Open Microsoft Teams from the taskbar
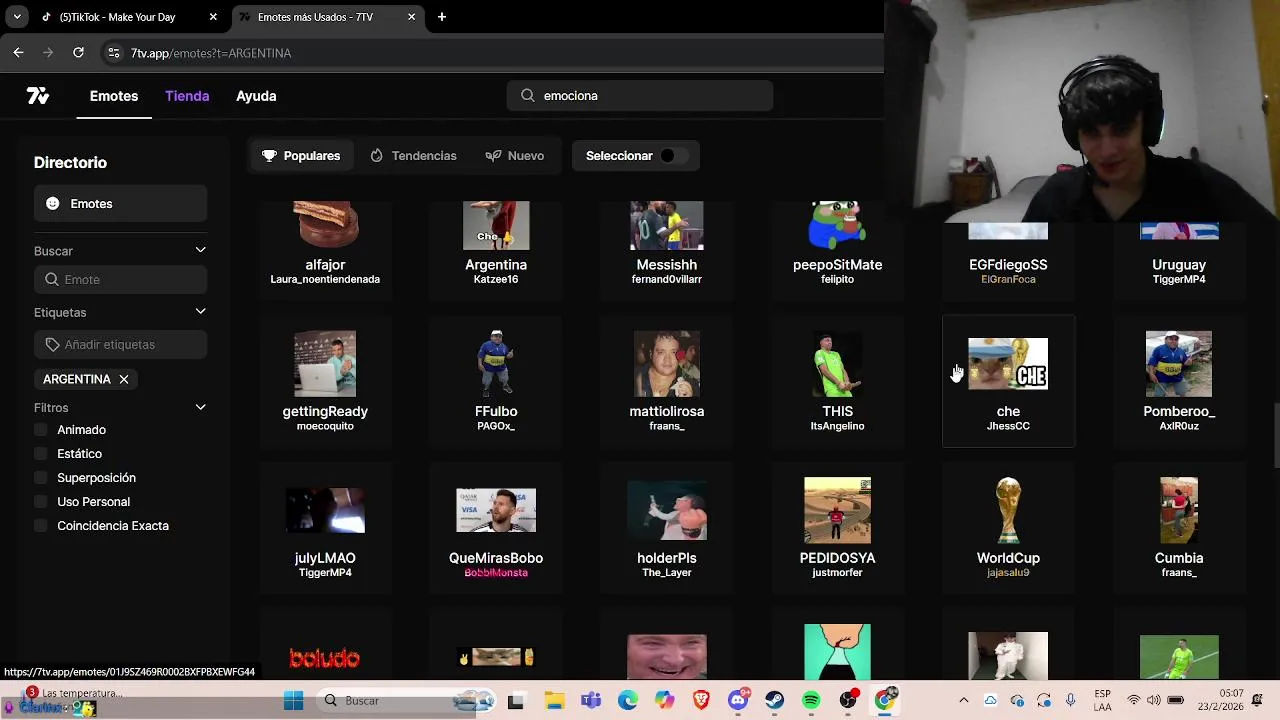Screen dimensions: 1280x720 pos(590,701)
